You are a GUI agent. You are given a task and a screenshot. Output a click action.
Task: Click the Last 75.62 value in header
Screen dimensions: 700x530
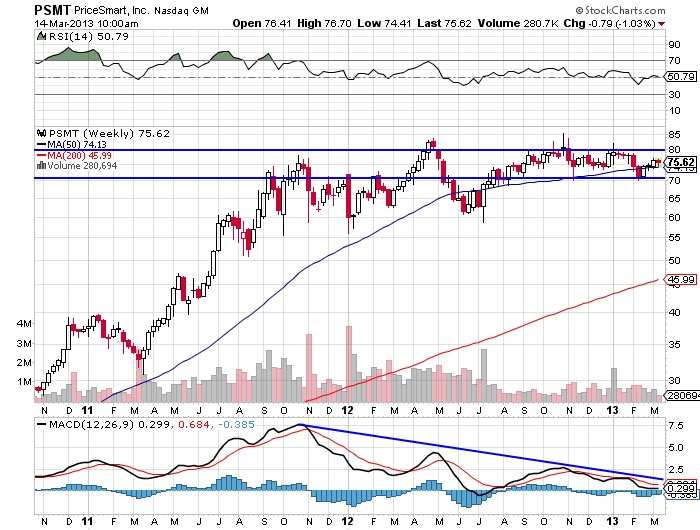[444, 23]
